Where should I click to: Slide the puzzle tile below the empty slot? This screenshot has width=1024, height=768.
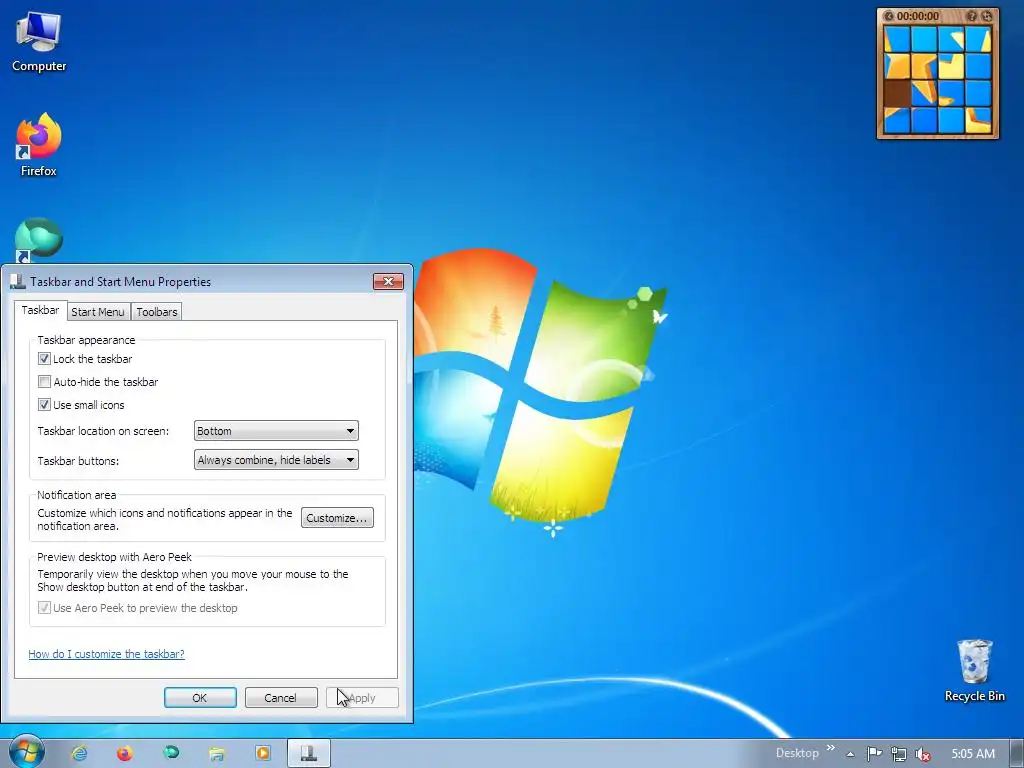897,120
